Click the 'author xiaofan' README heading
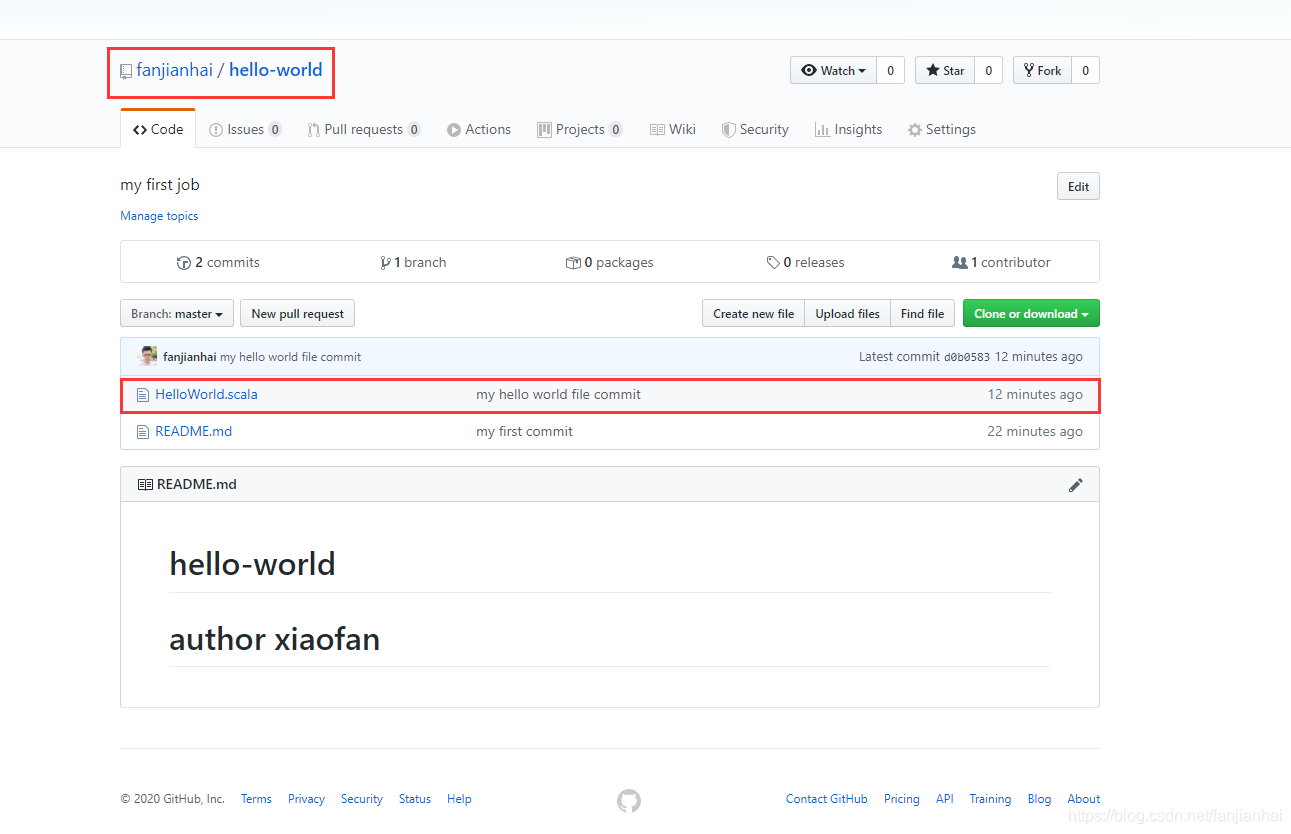Viewport: 1291px width, 834px height. click(274, 639)
